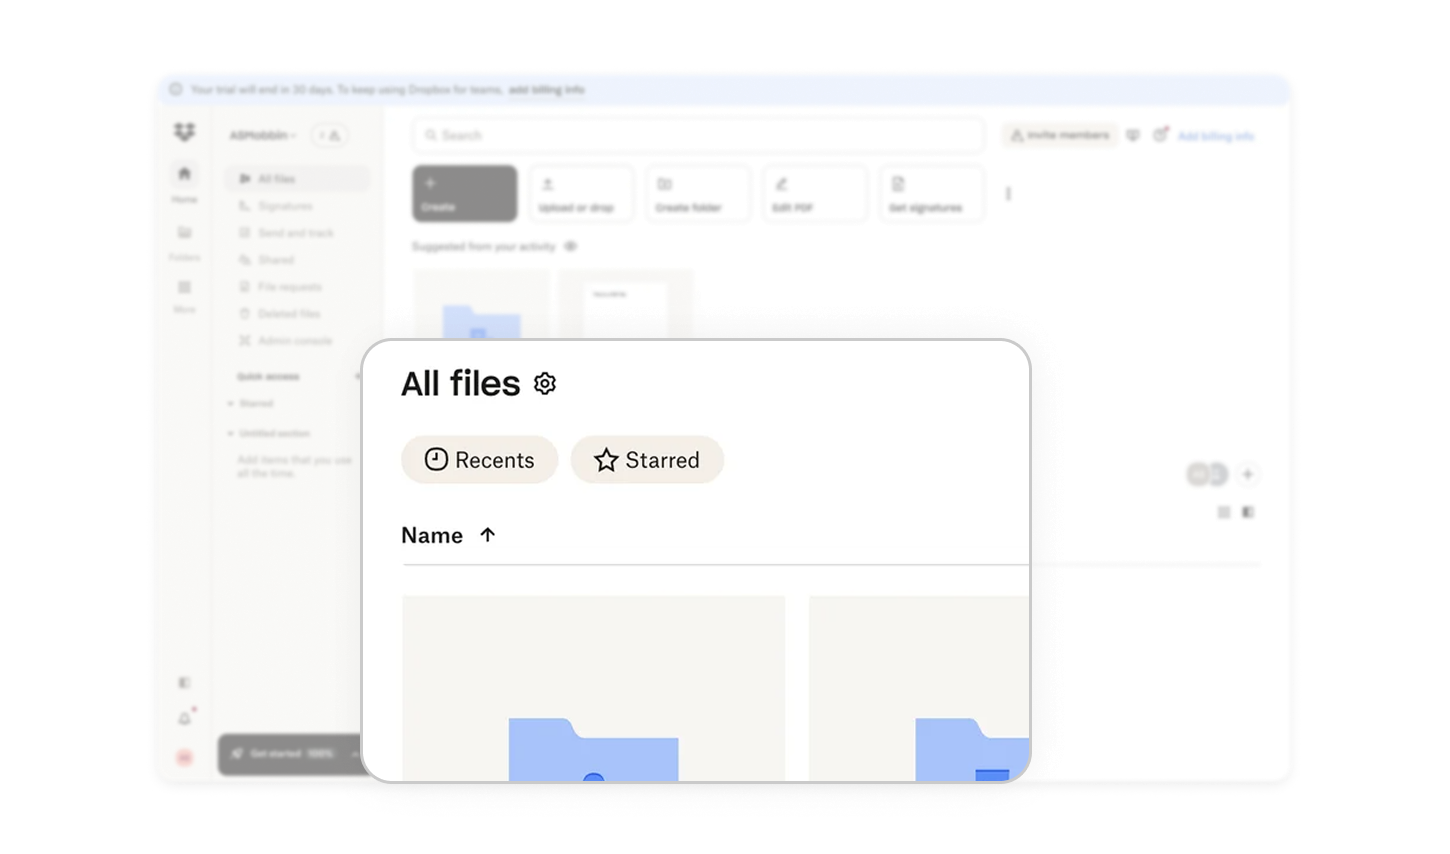The image size is (1450, 854).
Task: Open Folders from the sidebar icons
Action: [x=184, y=232]
